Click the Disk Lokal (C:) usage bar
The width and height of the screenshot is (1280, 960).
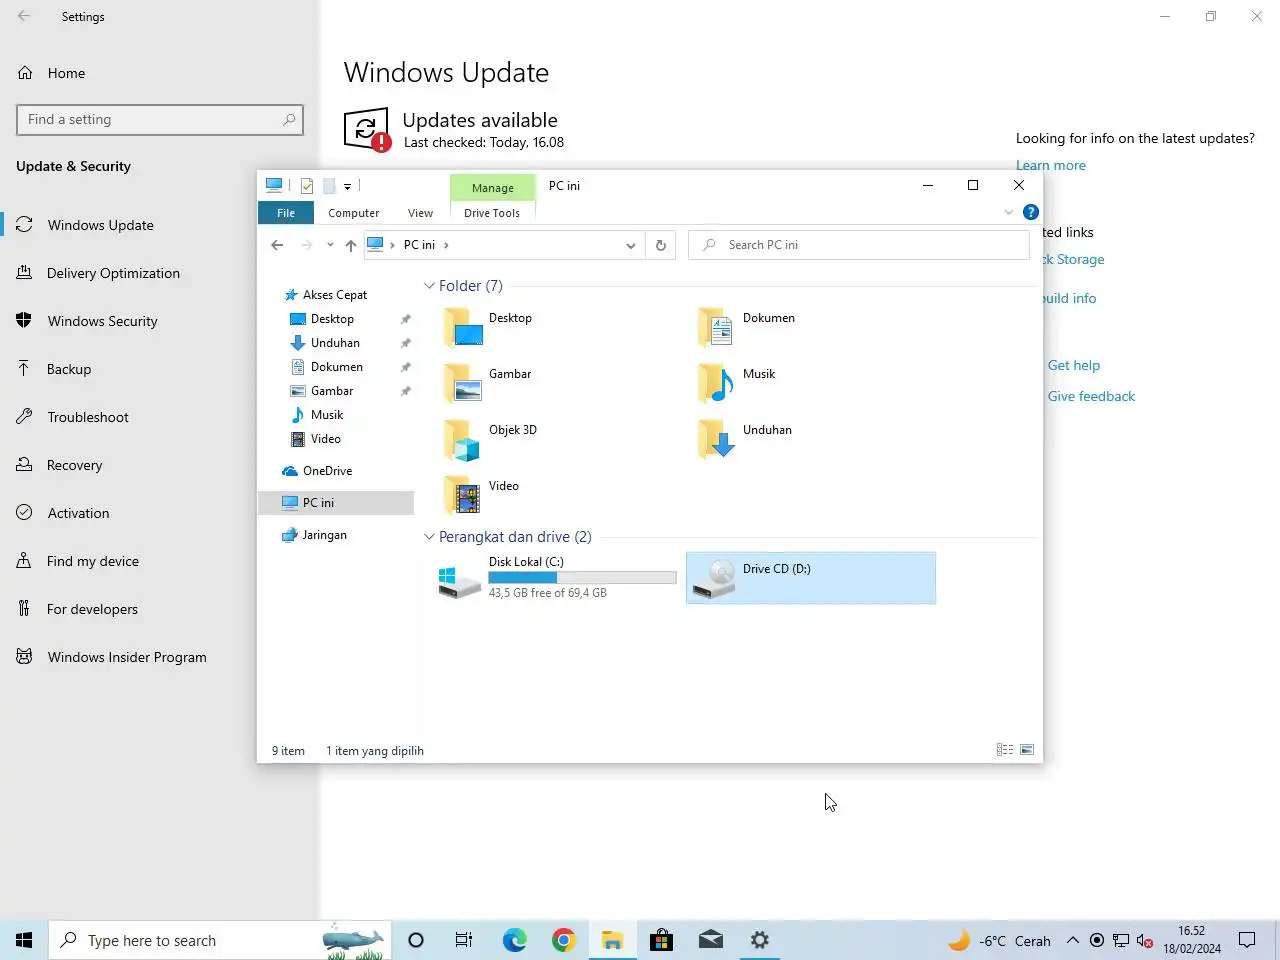coord(582,577)
